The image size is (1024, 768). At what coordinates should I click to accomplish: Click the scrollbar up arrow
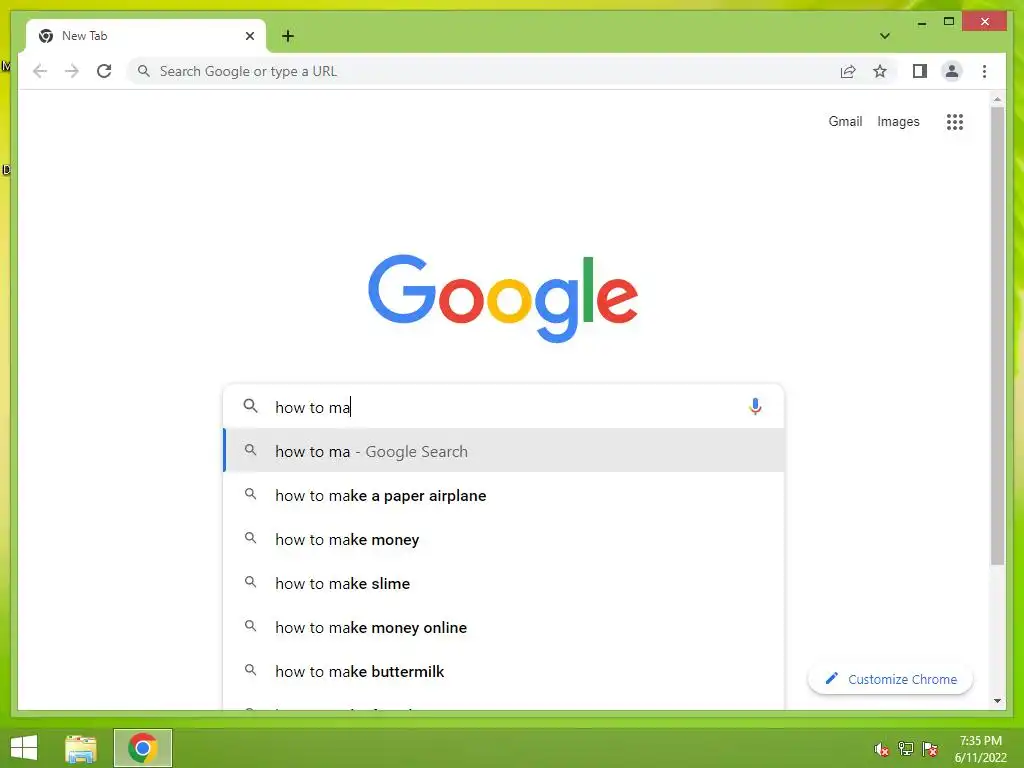tap(997, 99)
